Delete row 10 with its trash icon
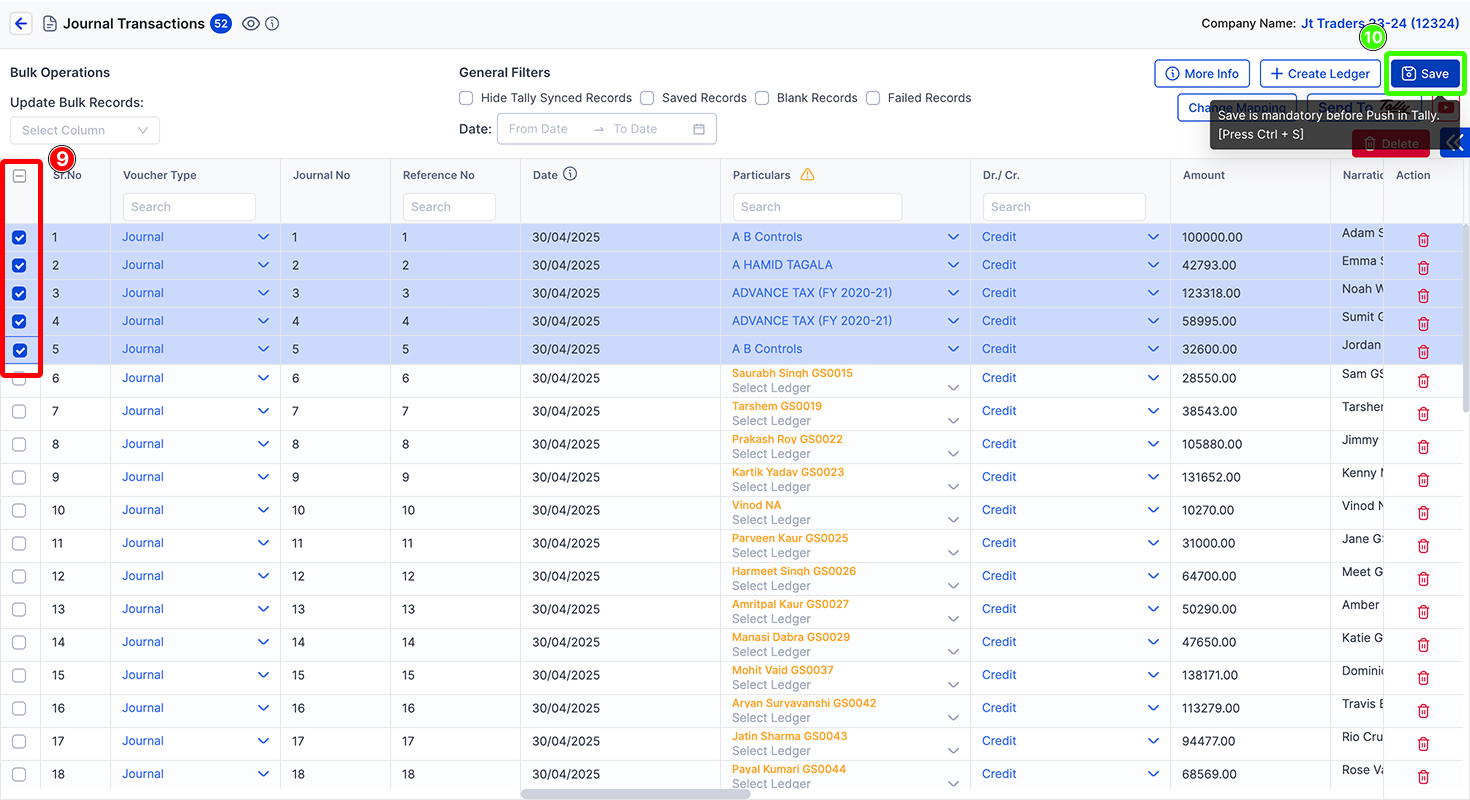1470x800 pixels. (x=1423, y=513)
